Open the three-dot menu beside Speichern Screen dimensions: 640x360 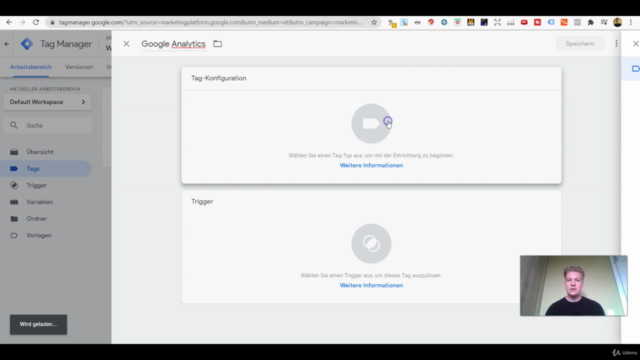(x=616, y=44)
